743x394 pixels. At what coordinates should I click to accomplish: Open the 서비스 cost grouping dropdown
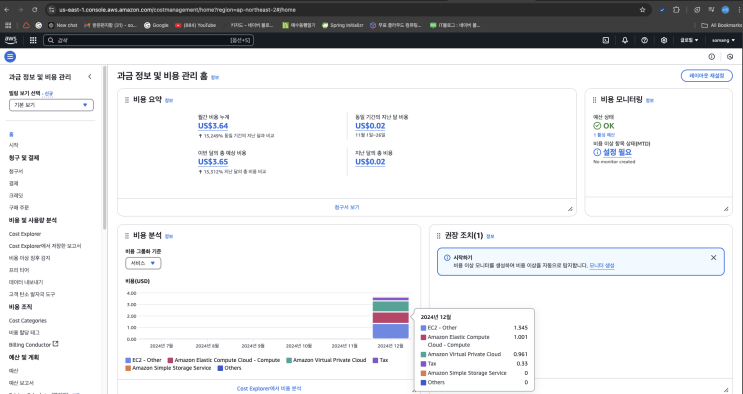point(143,263)
